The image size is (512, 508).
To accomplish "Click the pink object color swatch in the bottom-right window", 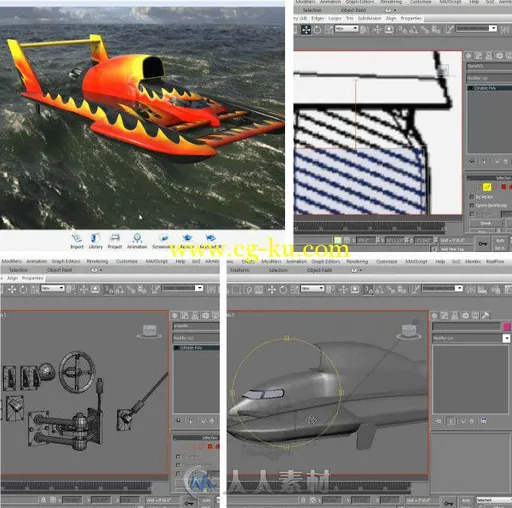I will click(506, 326).
